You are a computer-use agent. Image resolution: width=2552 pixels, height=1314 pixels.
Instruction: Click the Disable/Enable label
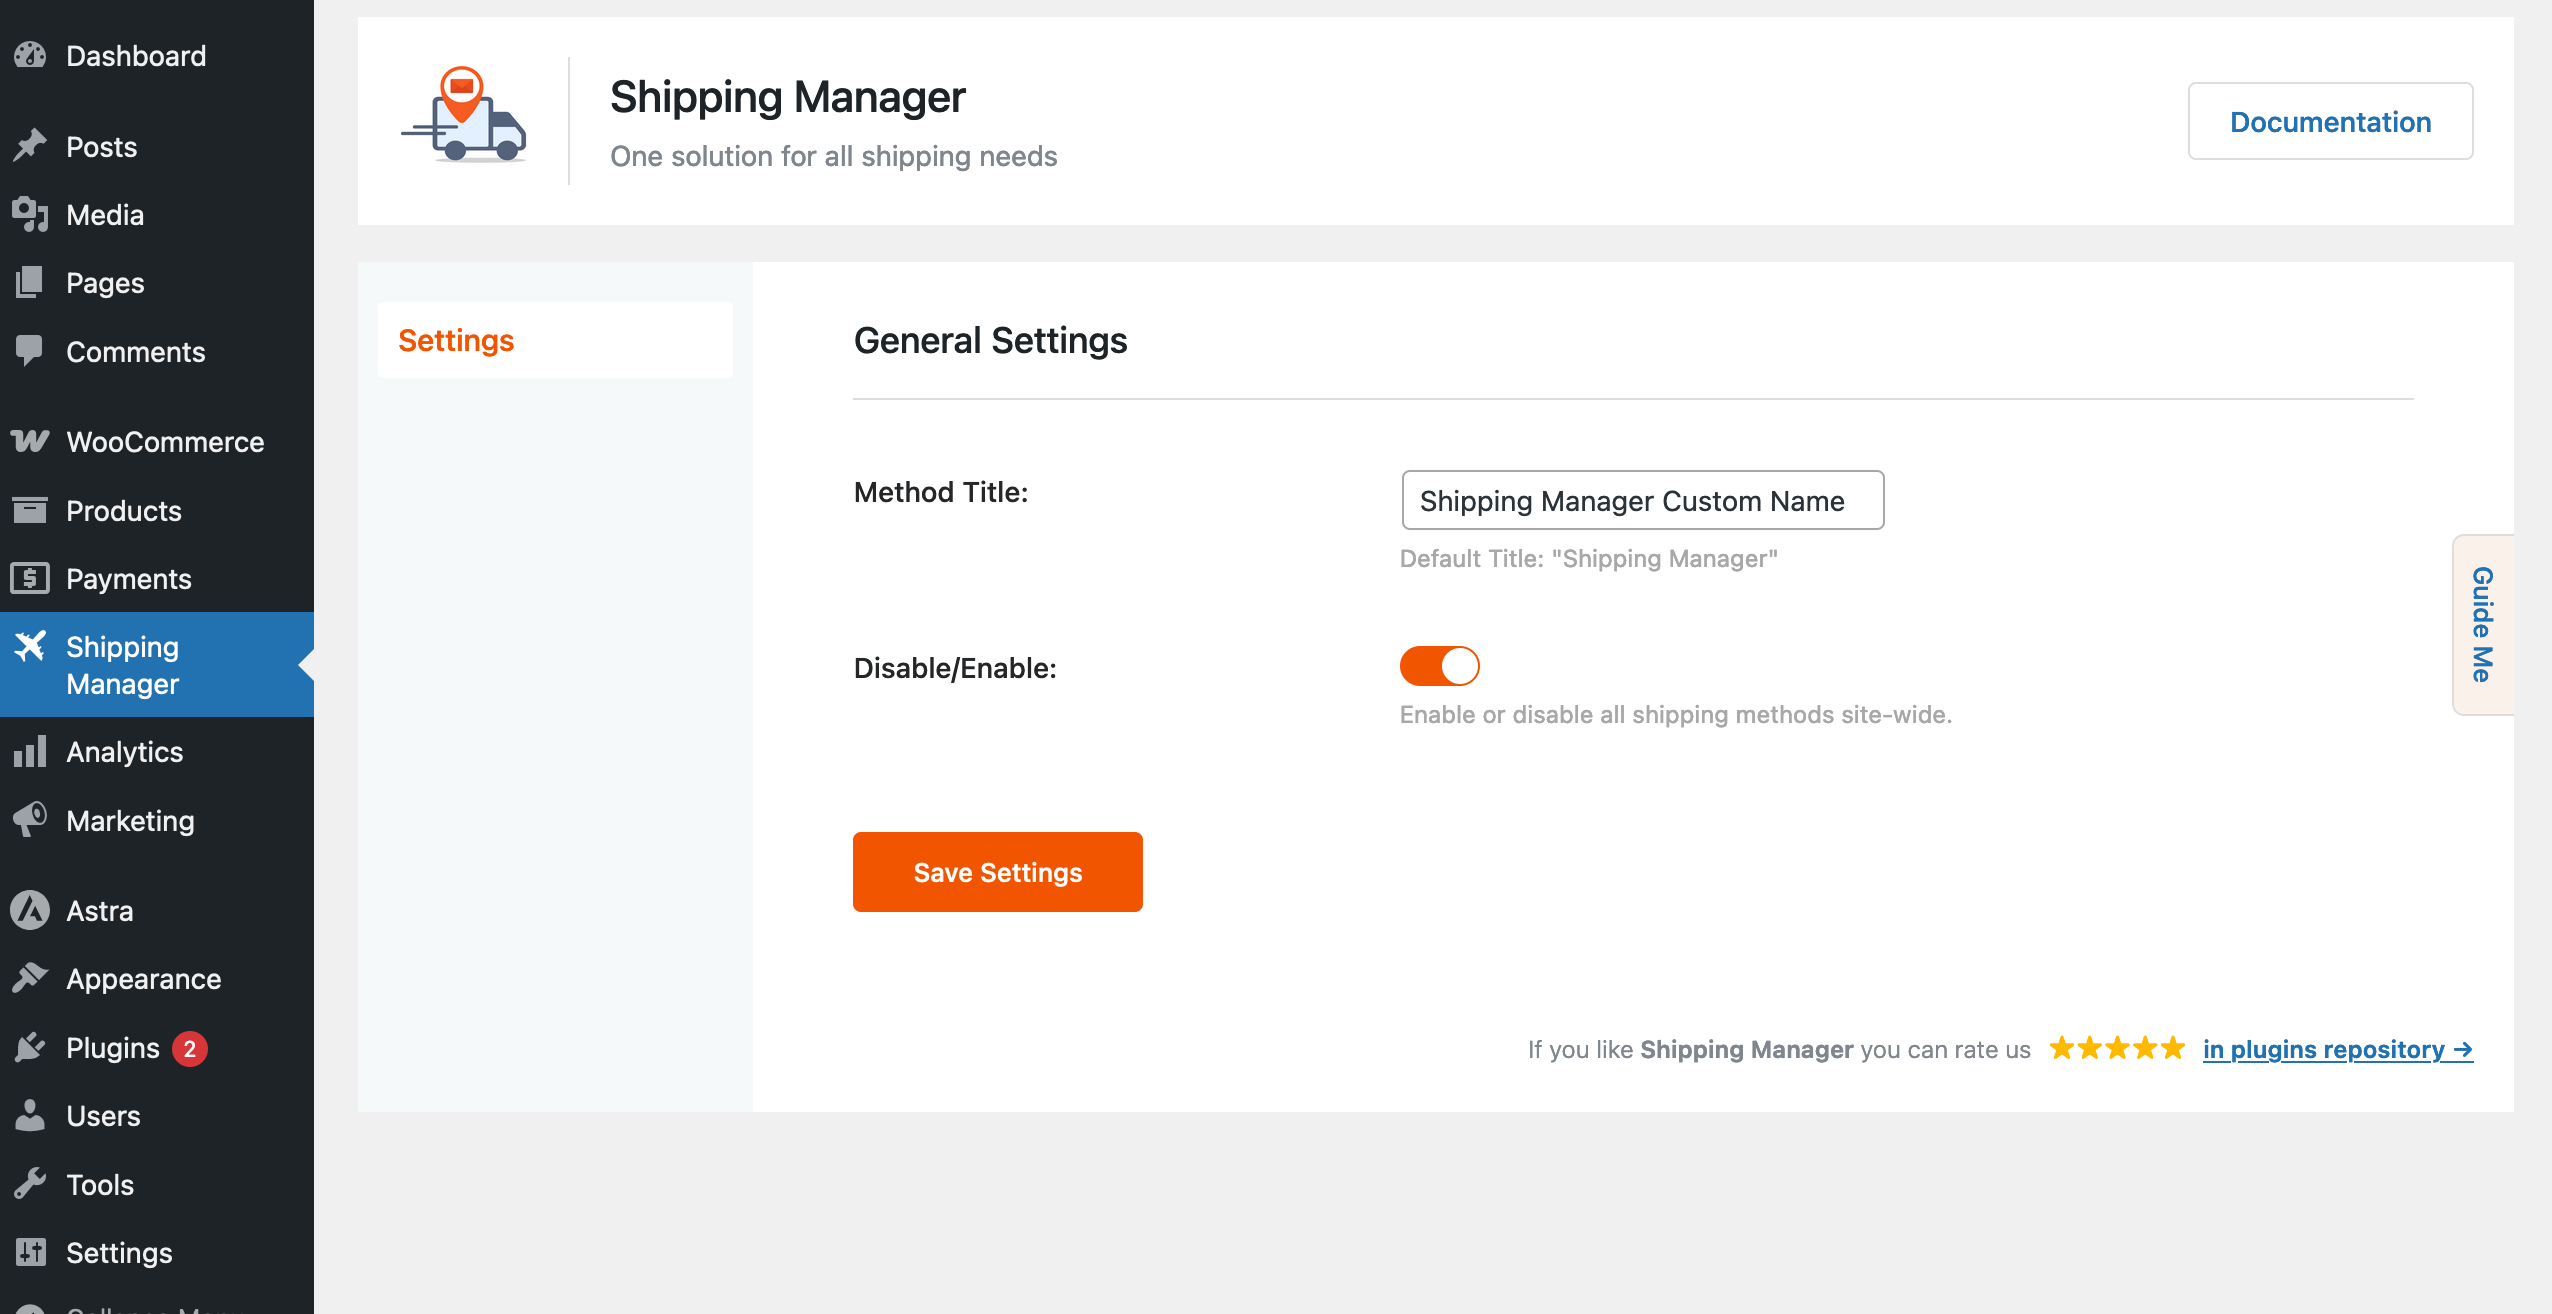[955, 668]
